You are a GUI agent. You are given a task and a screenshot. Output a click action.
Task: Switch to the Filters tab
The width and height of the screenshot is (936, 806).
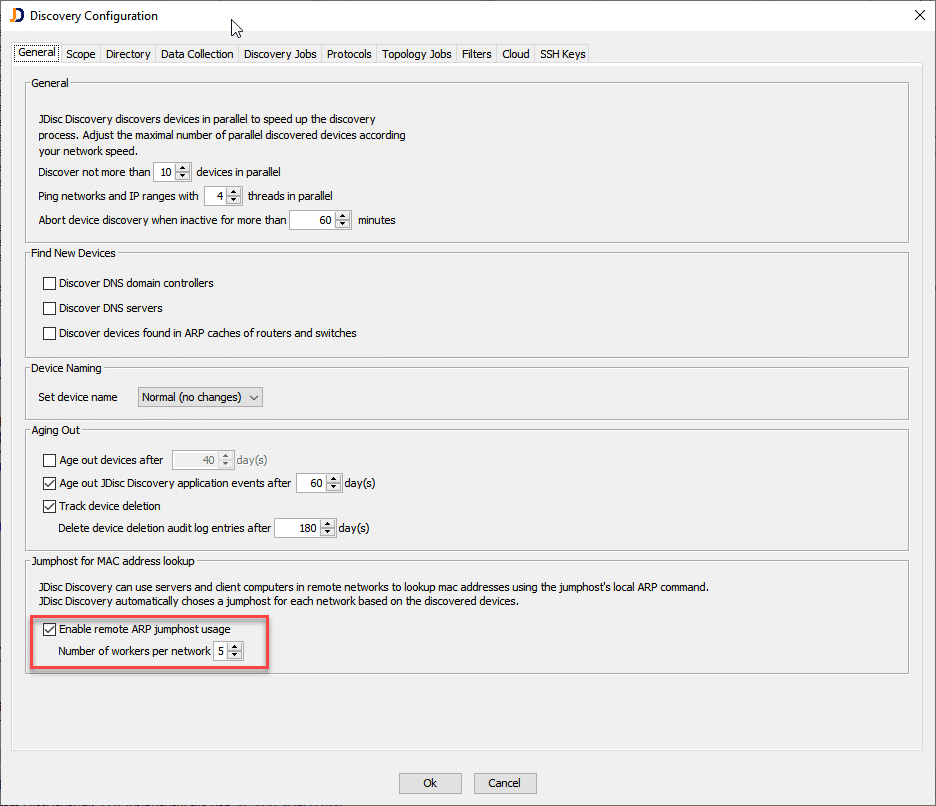(477, 53)
